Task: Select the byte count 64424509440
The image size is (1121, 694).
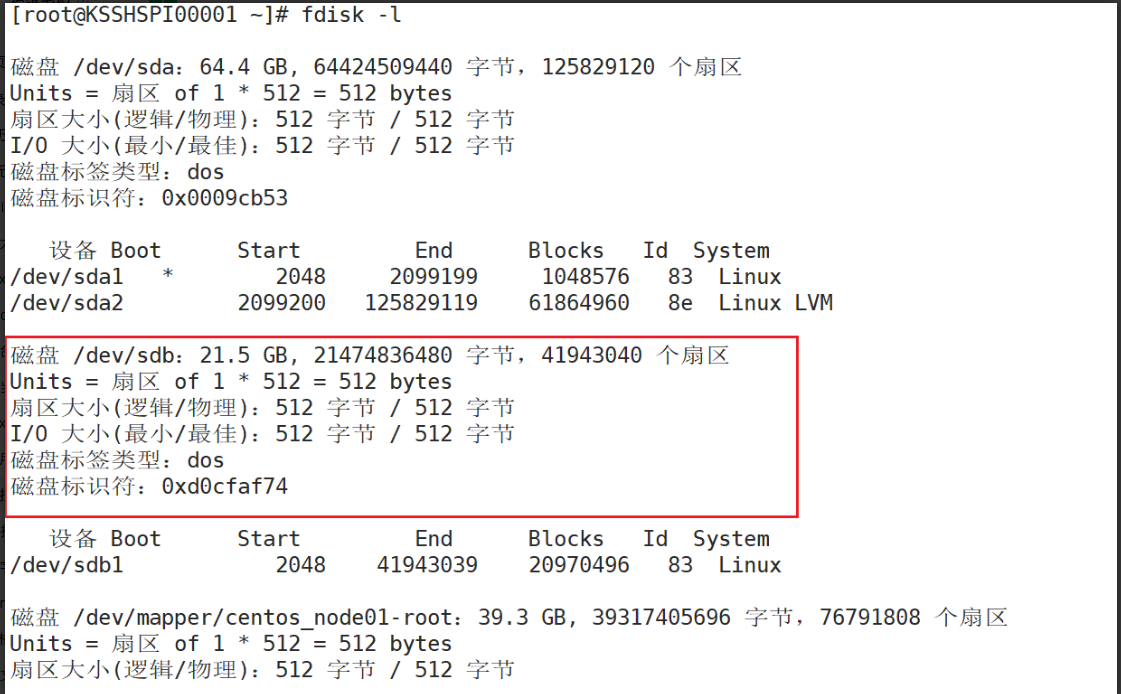Action: [382, 67]
